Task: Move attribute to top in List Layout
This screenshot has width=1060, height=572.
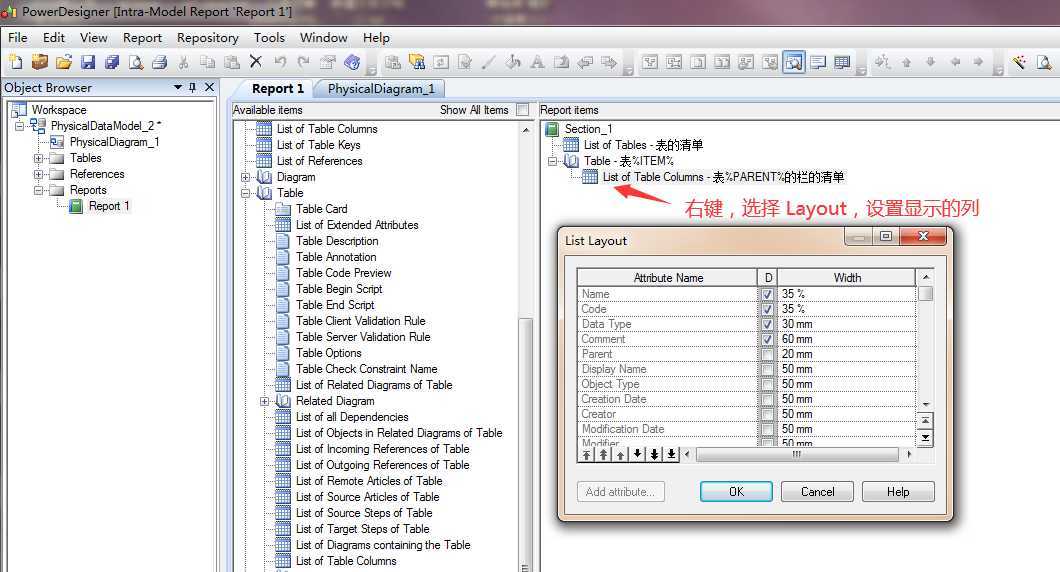Action: tap(587, 454)
